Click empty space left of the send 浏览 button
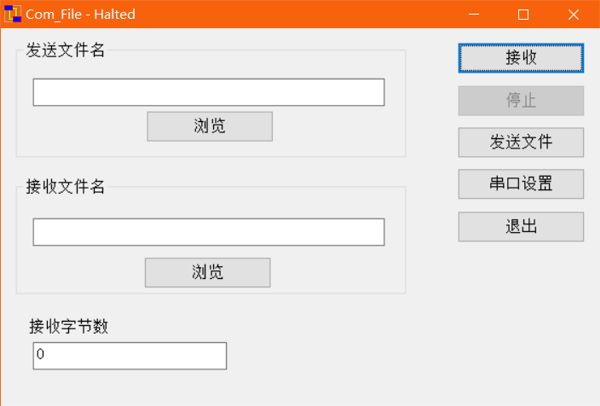The image size is (600, 406). (85, 127)
